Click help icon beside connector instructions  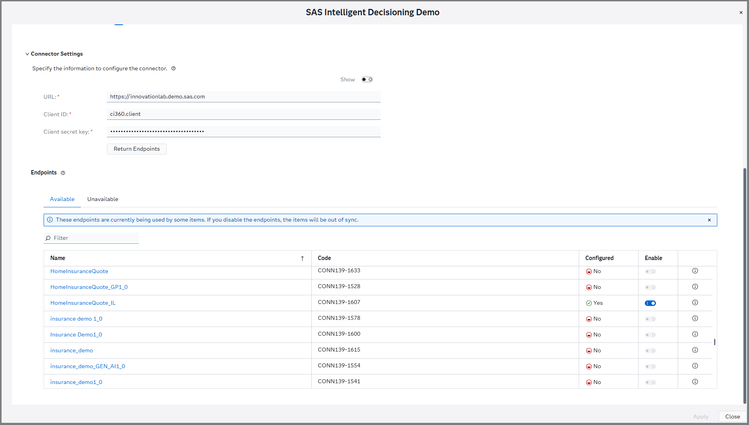coord(173,68)
